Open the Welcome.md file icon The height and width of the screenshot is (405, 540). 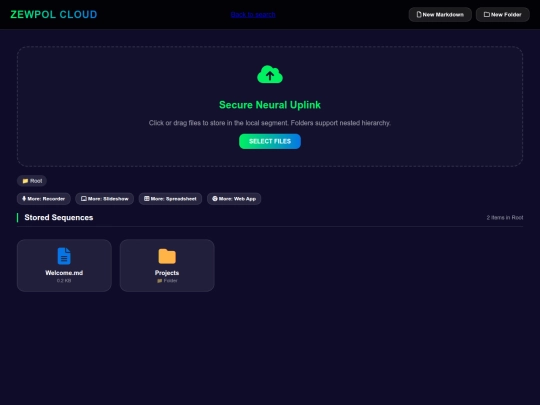tap(64, 256)
